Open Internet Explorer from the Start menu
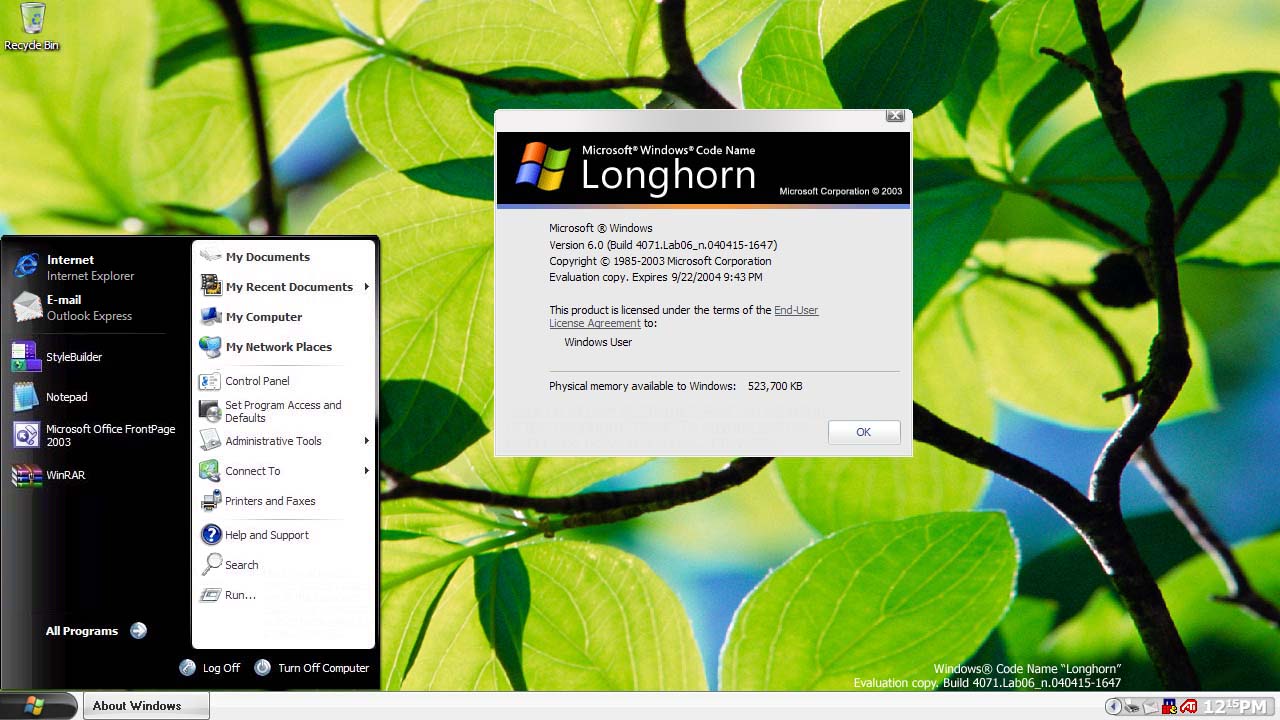1280x720 pixels. pyautogui.click(x=70, y=267)
